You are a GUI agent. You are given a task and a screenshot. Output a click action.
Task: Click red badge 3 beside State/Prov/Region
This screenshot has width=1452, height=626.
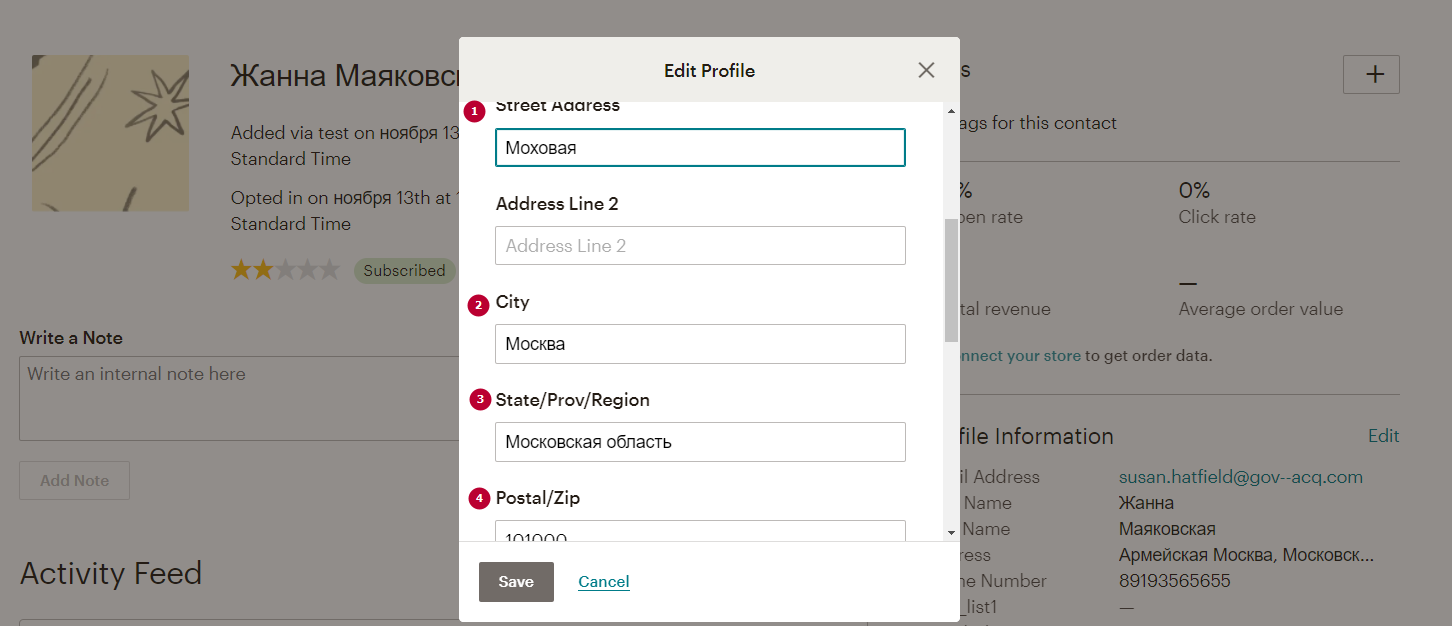(480, 400)
